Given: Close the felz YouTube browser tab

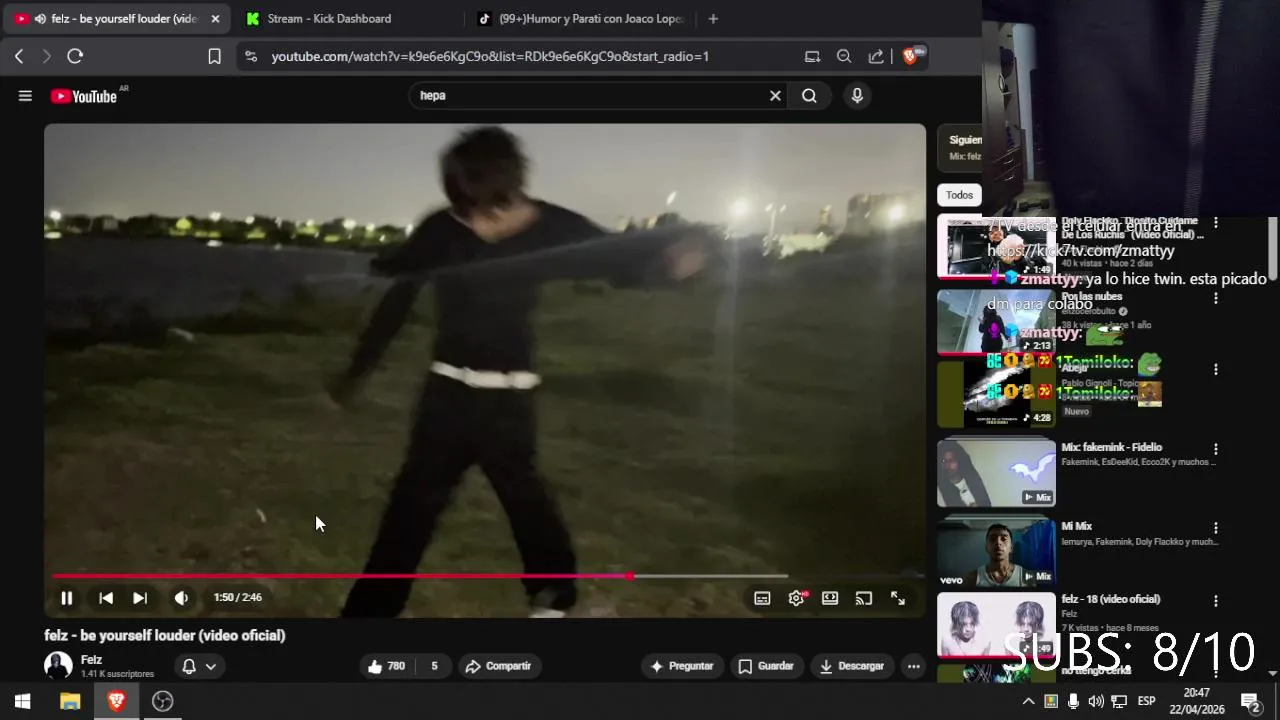Looking at the screenshot, I should [215, 19].
